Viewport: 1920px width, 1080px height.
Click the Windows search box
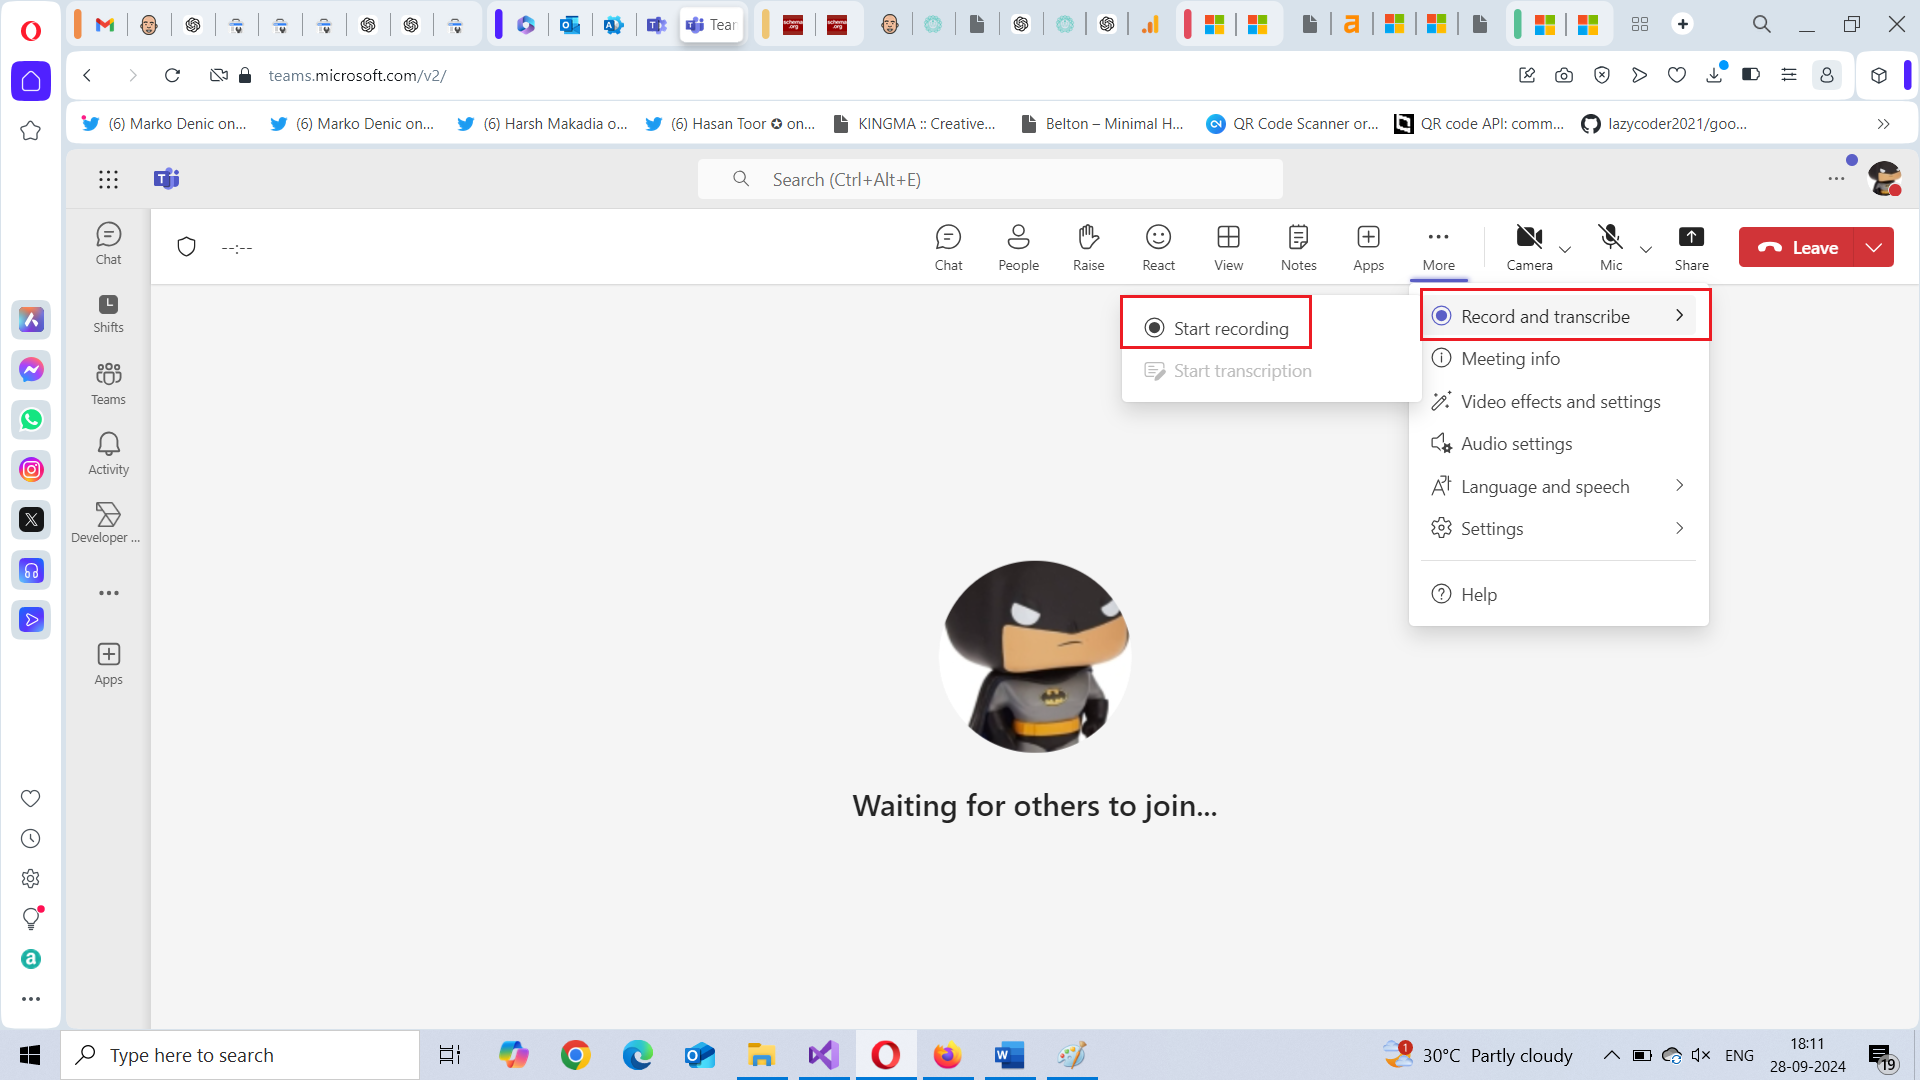click(x=241, y=1055)
